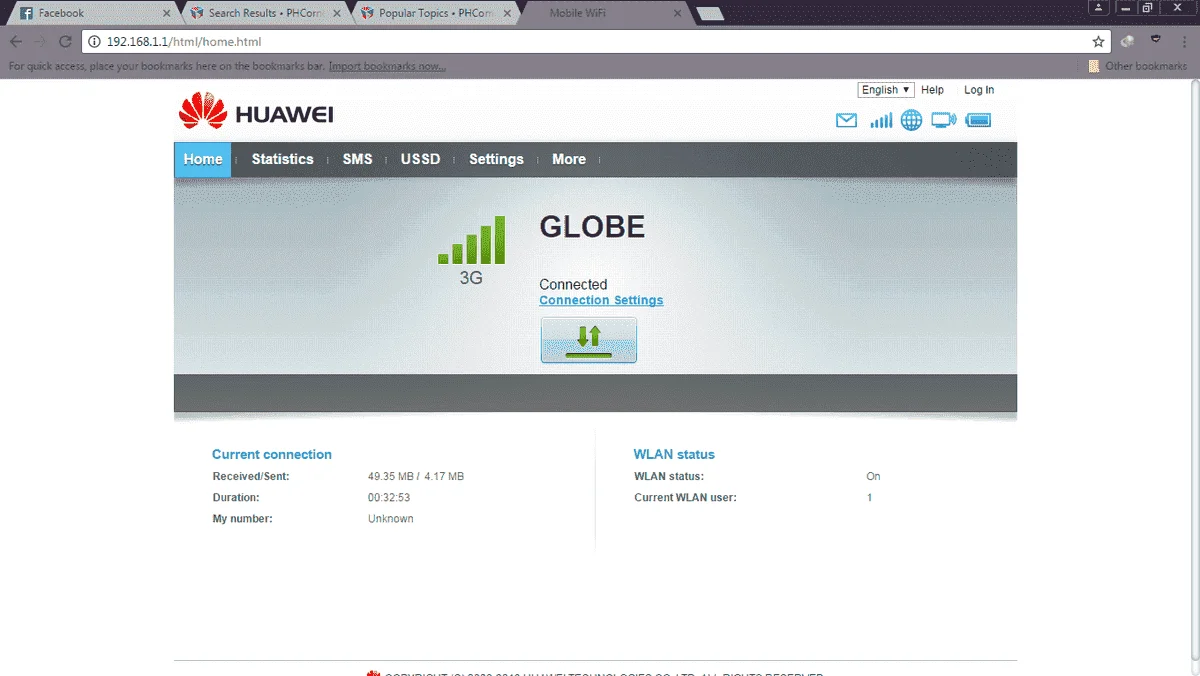The image size is (1200, 676).
Task: Open a new browser tab
Action: [x=709, y=14]
